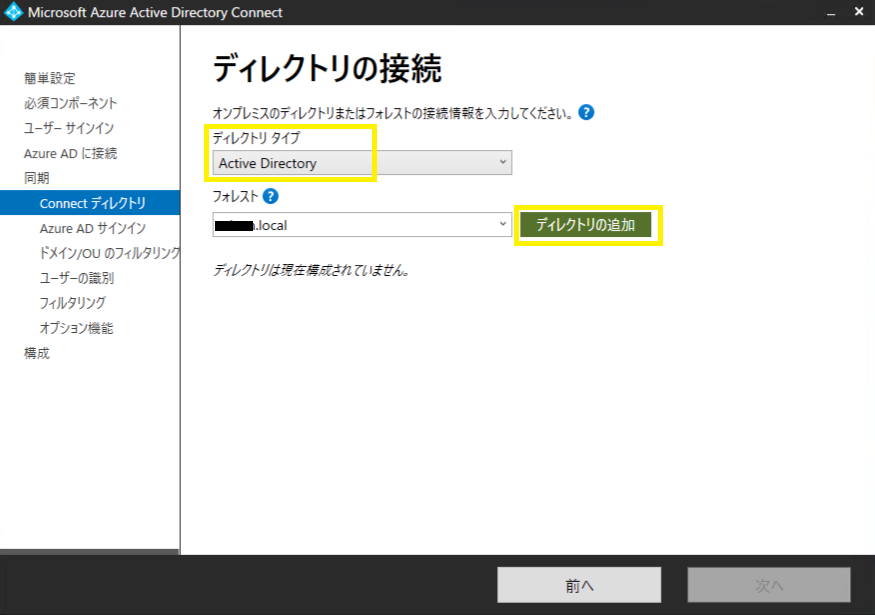Select Connect ディレクトリ sidebar item
The image size is (875, 615).
click(90, 203)
